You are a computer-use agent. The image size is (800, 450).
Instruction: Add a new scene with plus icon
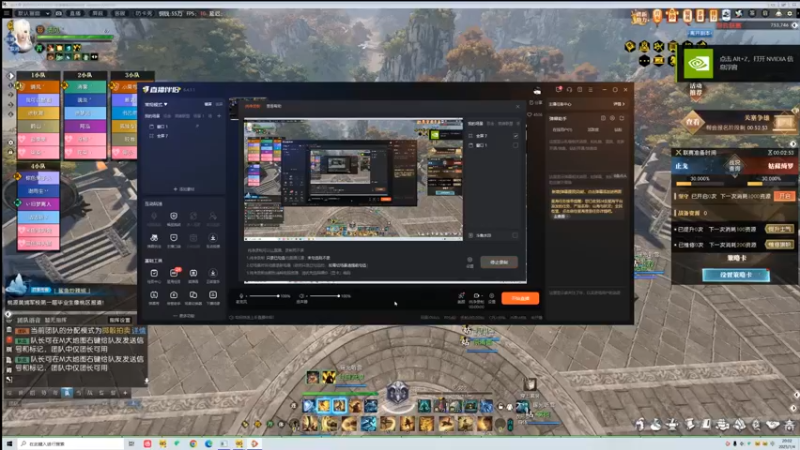219,116
